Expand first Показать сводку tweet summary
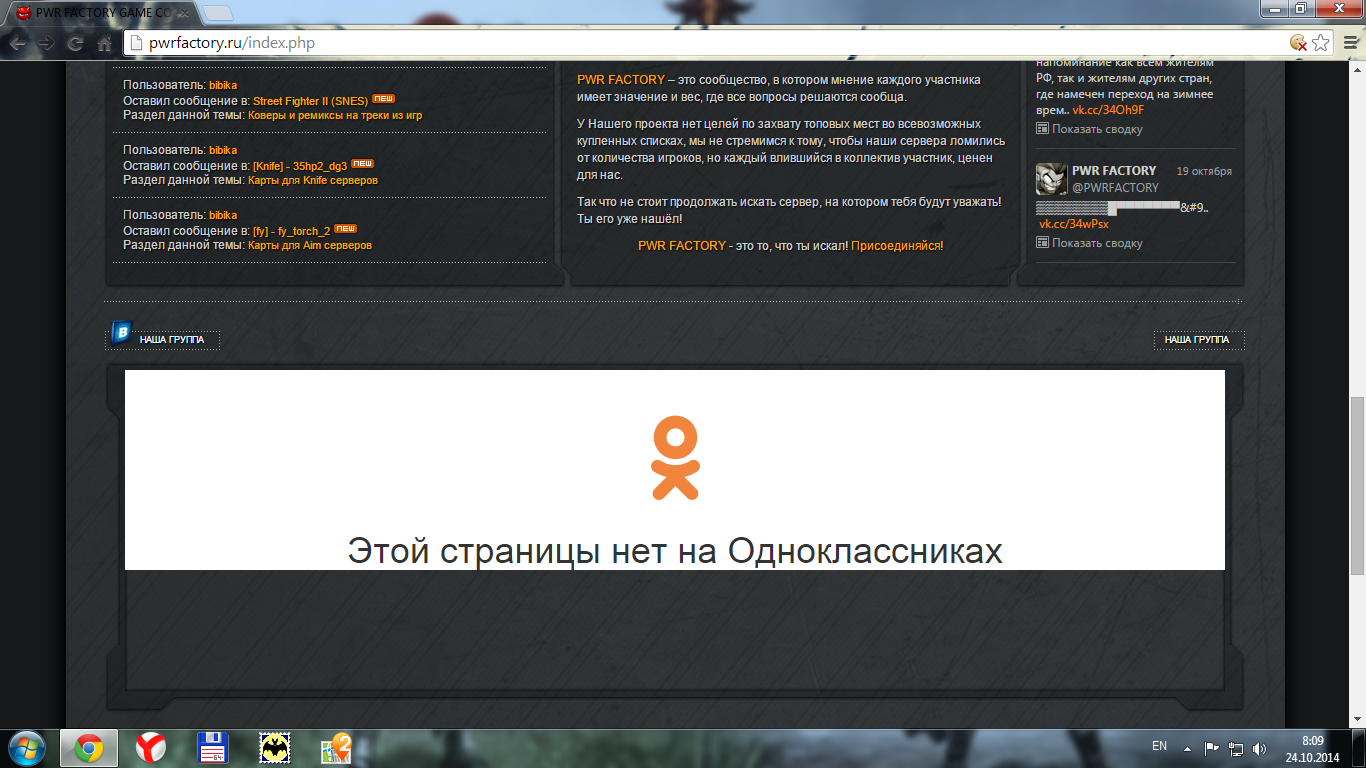1366x768 pixels. pyautogui.click(x=1096, y=129)
